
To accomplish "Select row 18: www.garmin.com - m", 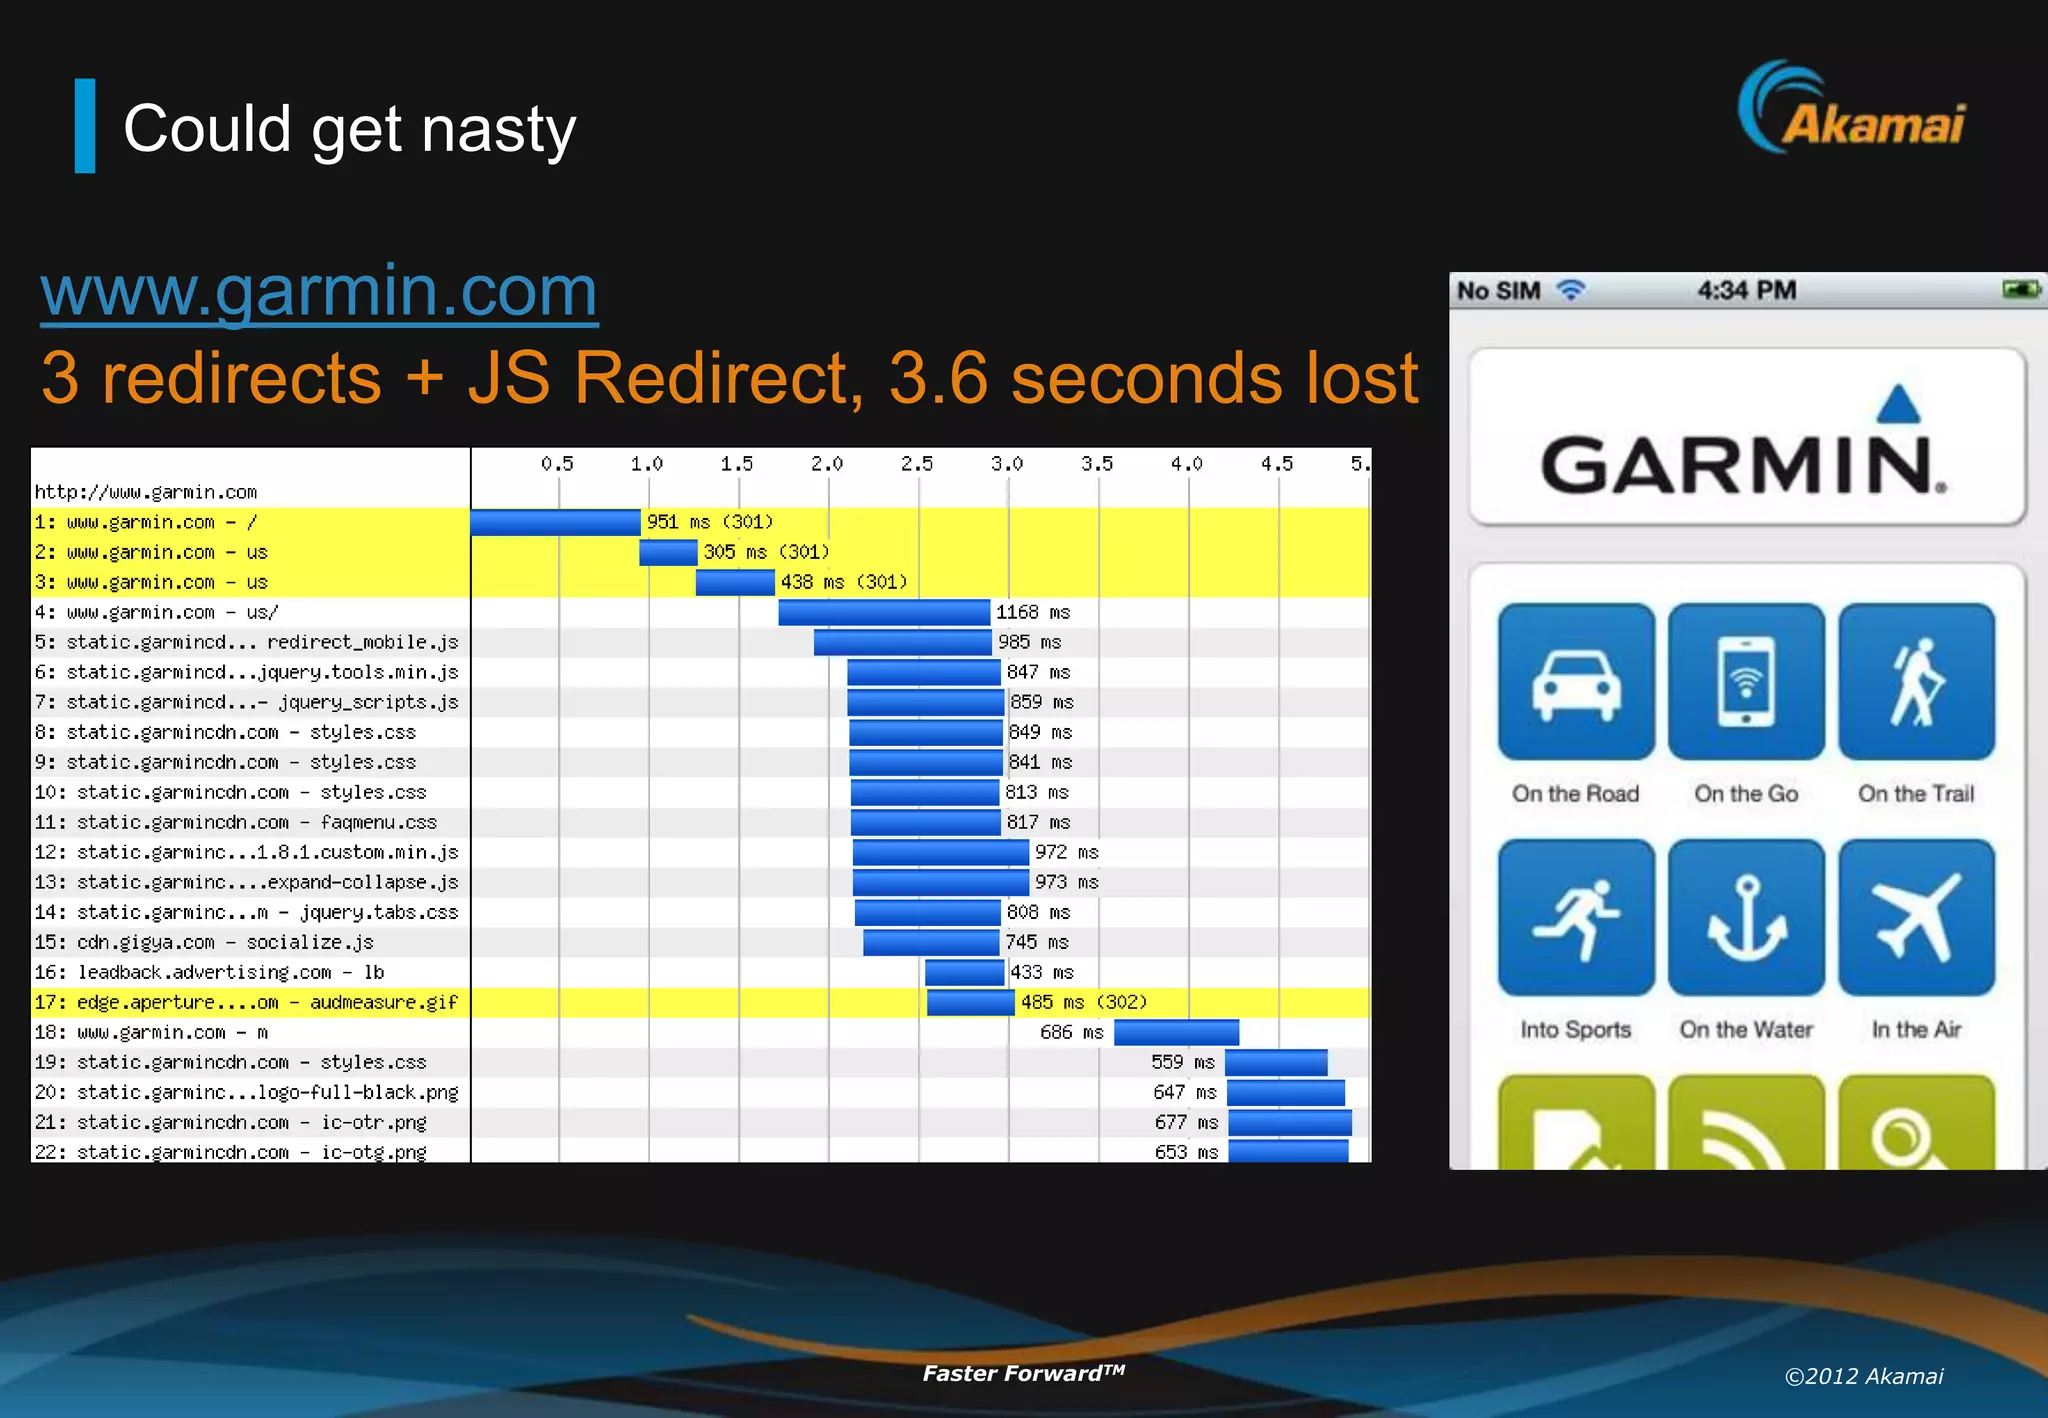I will pyautogui.click(x=700, y=1032).
